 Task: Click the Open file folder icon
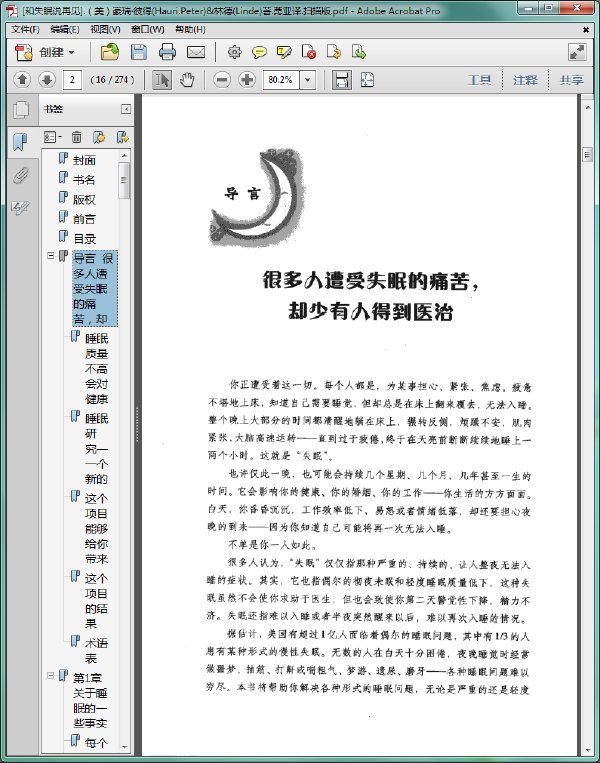pos(109,52)
